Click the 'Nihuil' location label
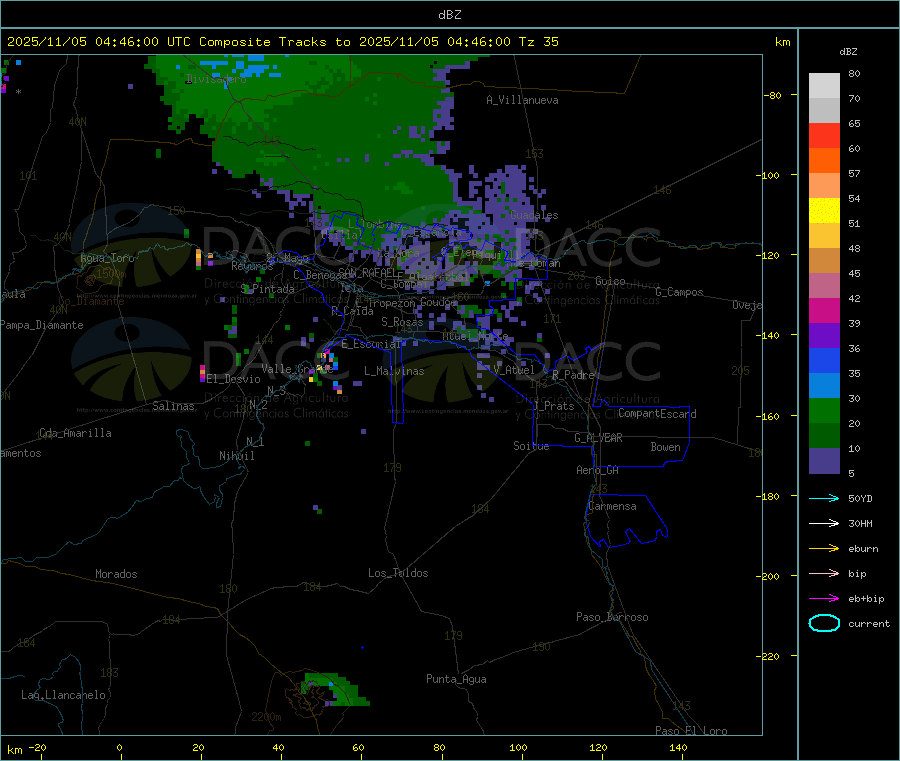 (236, 456)
